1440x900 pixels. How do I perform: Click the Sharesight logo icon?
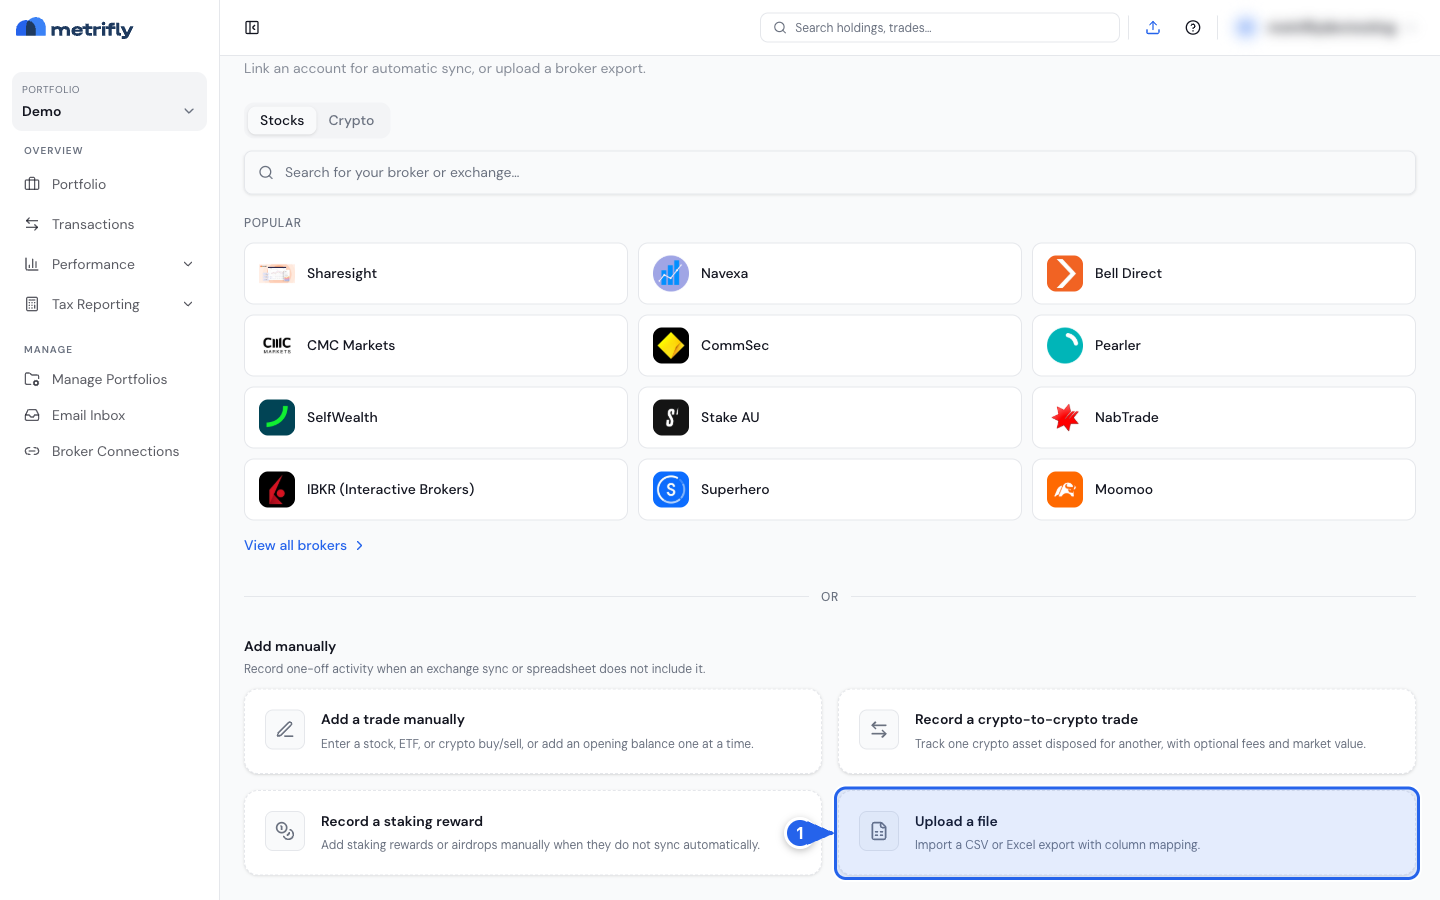coord(277,273)
